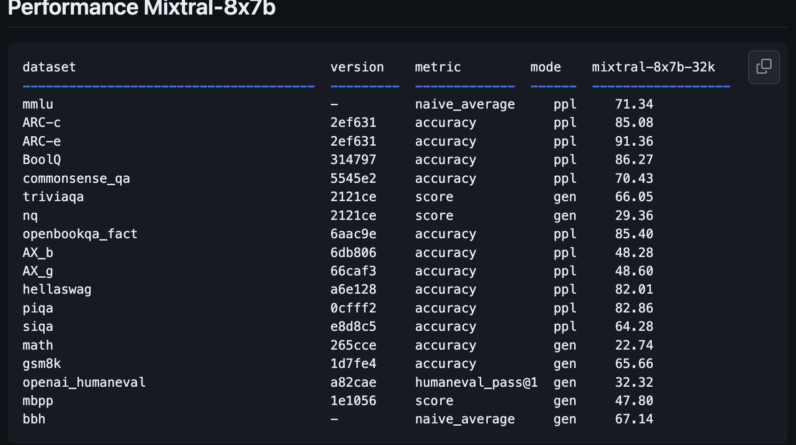
Task: Click the ARC-e score 91.36
Action: pyautogui.click(x=634, y=141)
